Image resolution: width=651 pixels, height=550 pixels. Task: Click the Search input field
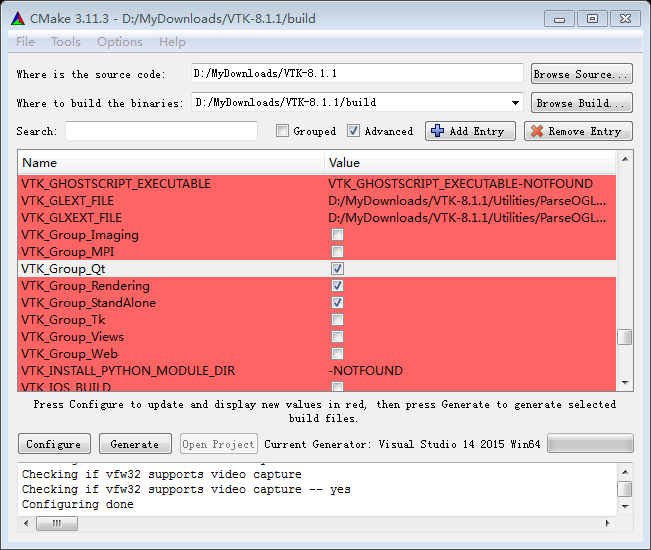162,131
